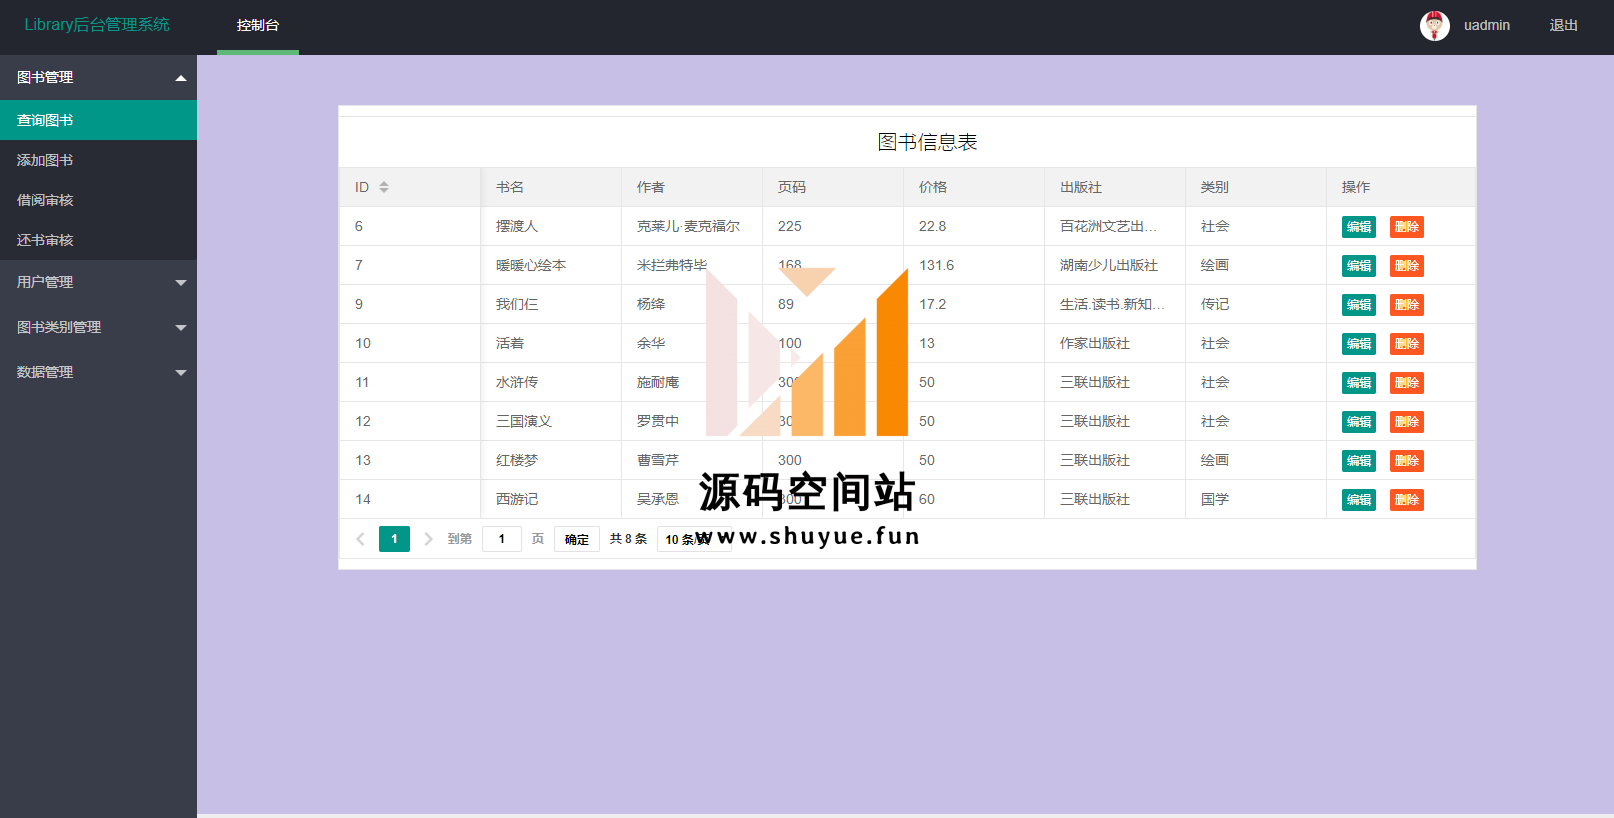Screen dimensions: 1614x818
Task: Click the 共 8 条 total count
Action: tap(628, 539)
